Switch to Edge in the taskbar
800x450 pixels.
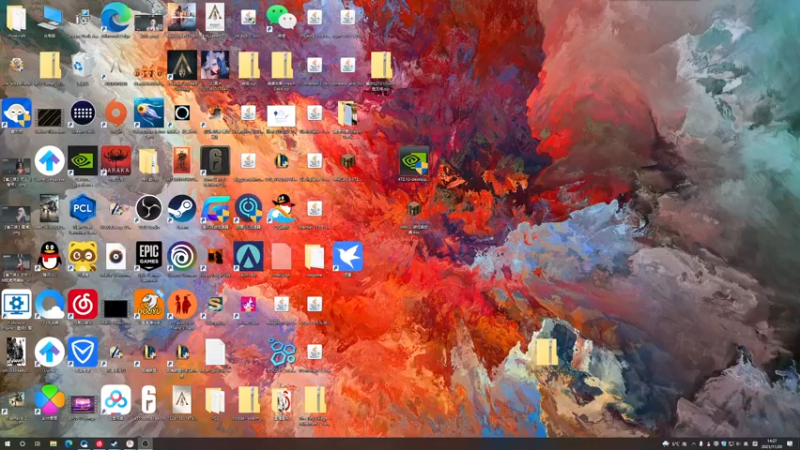[68, 444]
